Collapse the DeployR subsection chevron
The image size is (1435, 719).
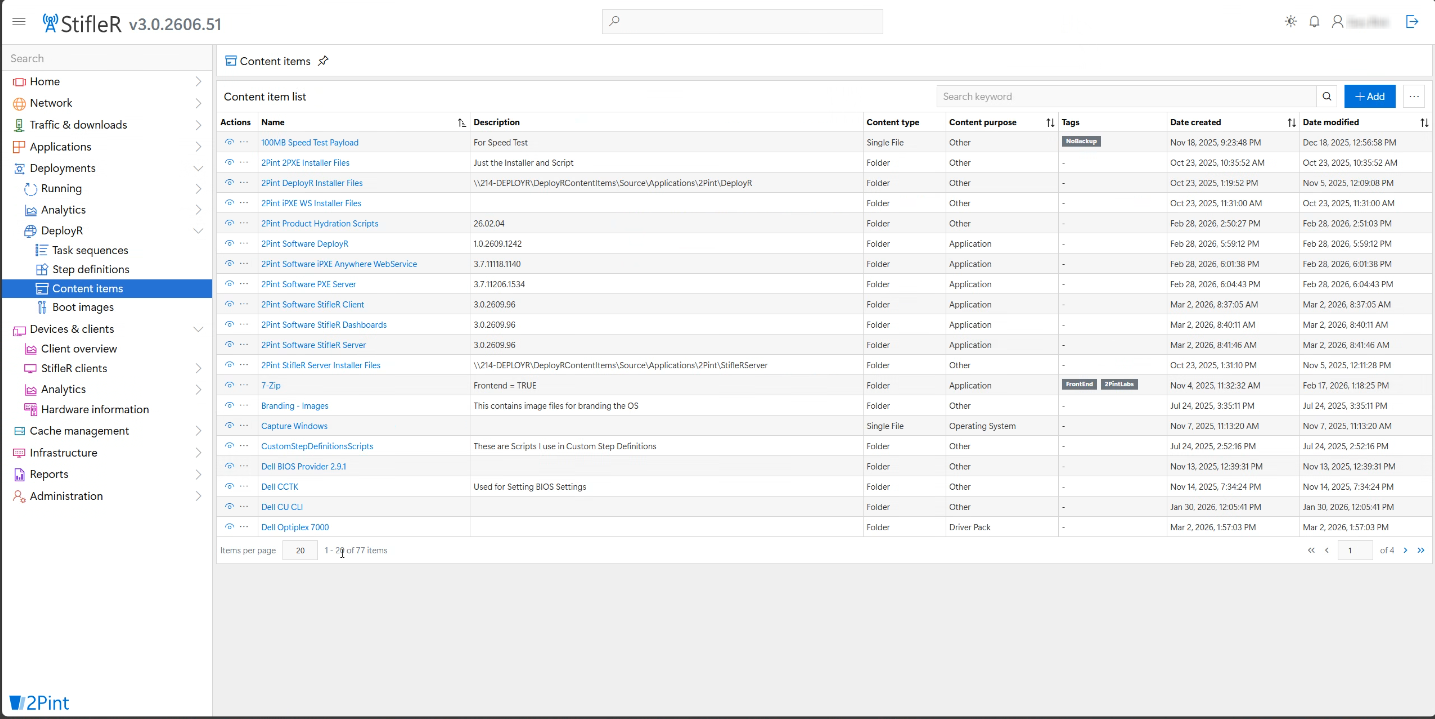click(x=198, y=231)
